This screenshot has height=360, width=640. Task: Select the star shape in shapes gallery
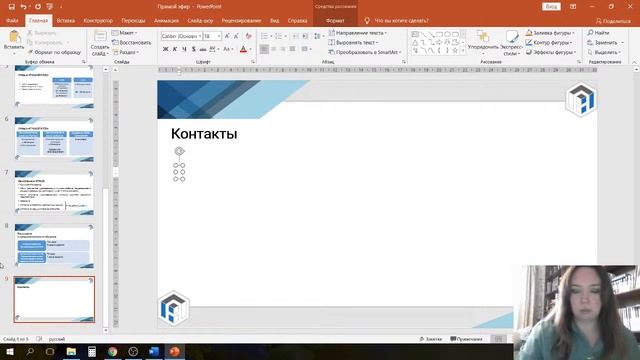tap(455, 50)
